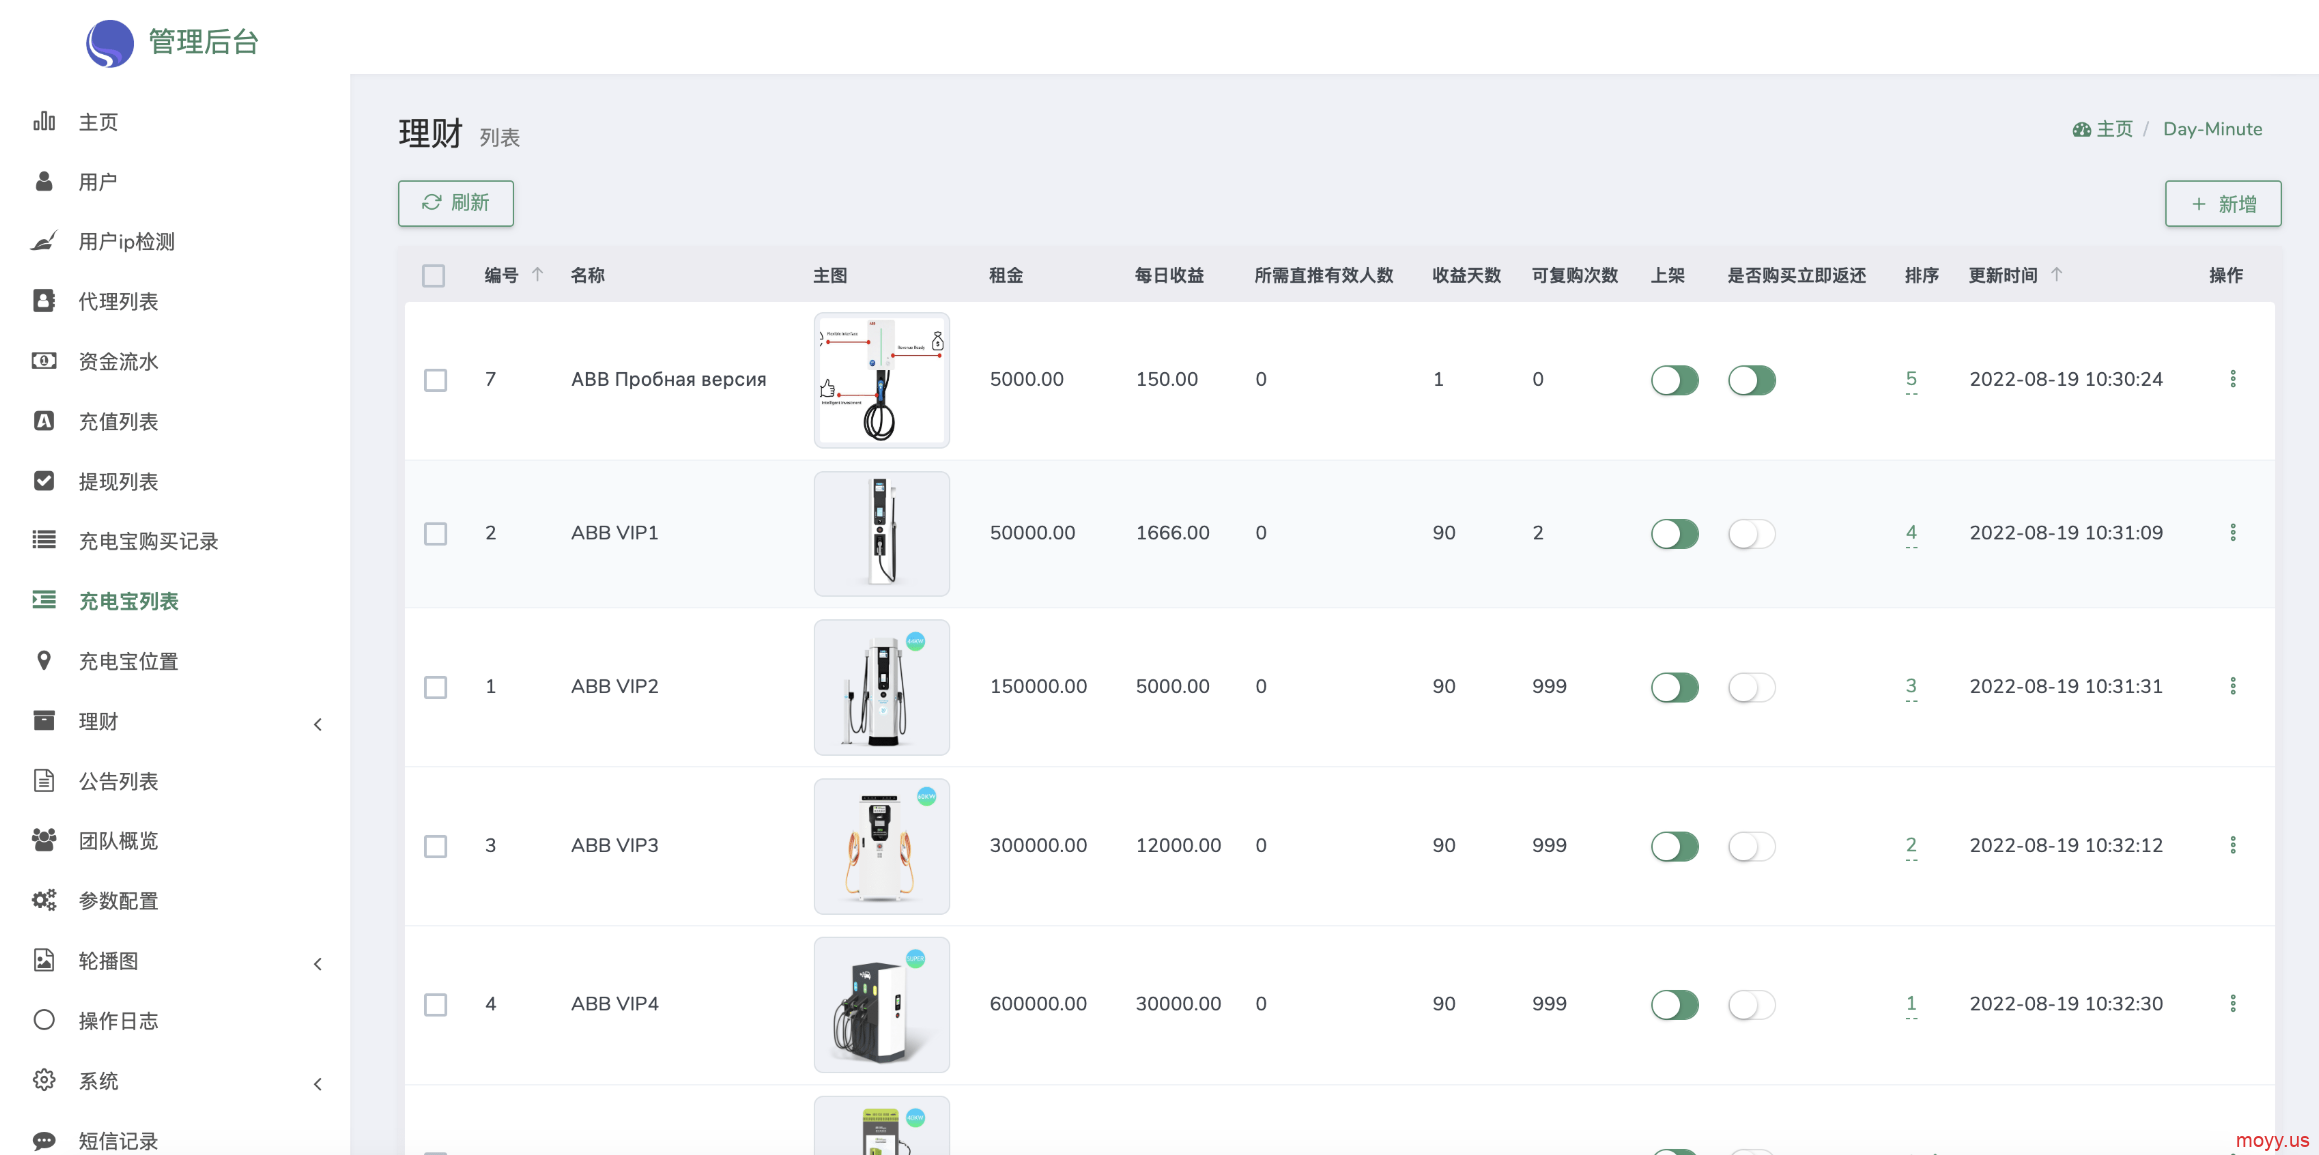
Task: Click the 充电宝购买记录 list icon
Action: (x=44, y=540)
